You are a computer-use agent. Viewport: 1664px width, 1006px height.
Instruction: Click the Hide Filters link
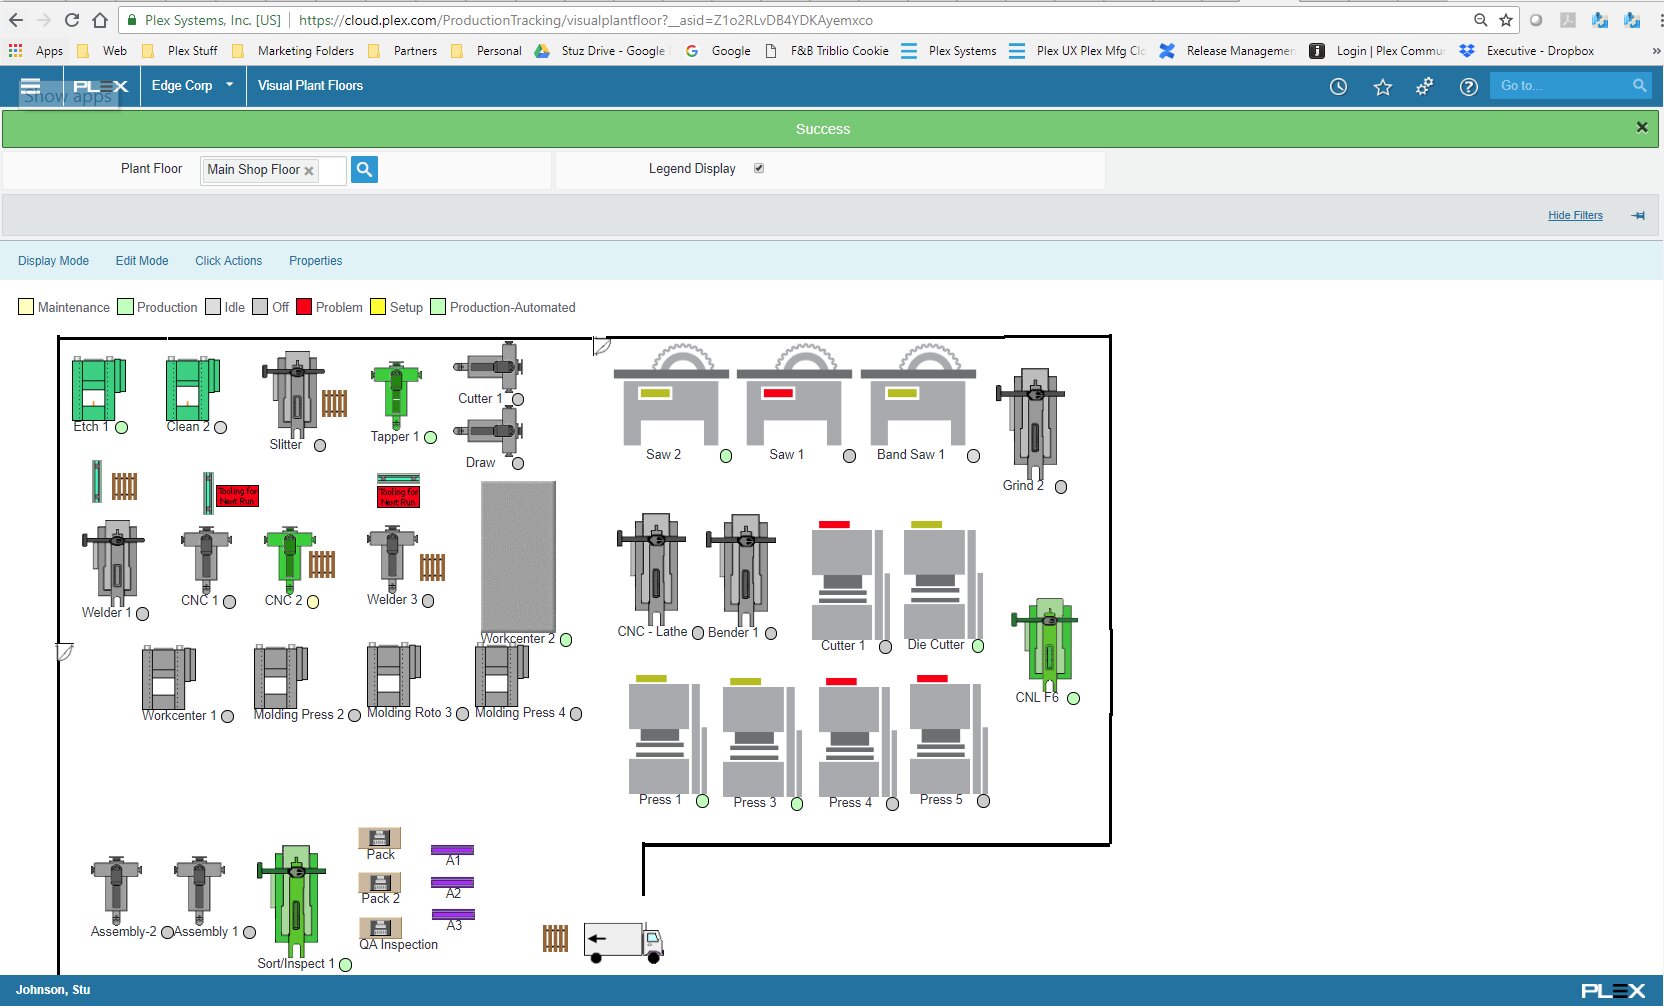pyautogui.click(x=1575, y=215)
